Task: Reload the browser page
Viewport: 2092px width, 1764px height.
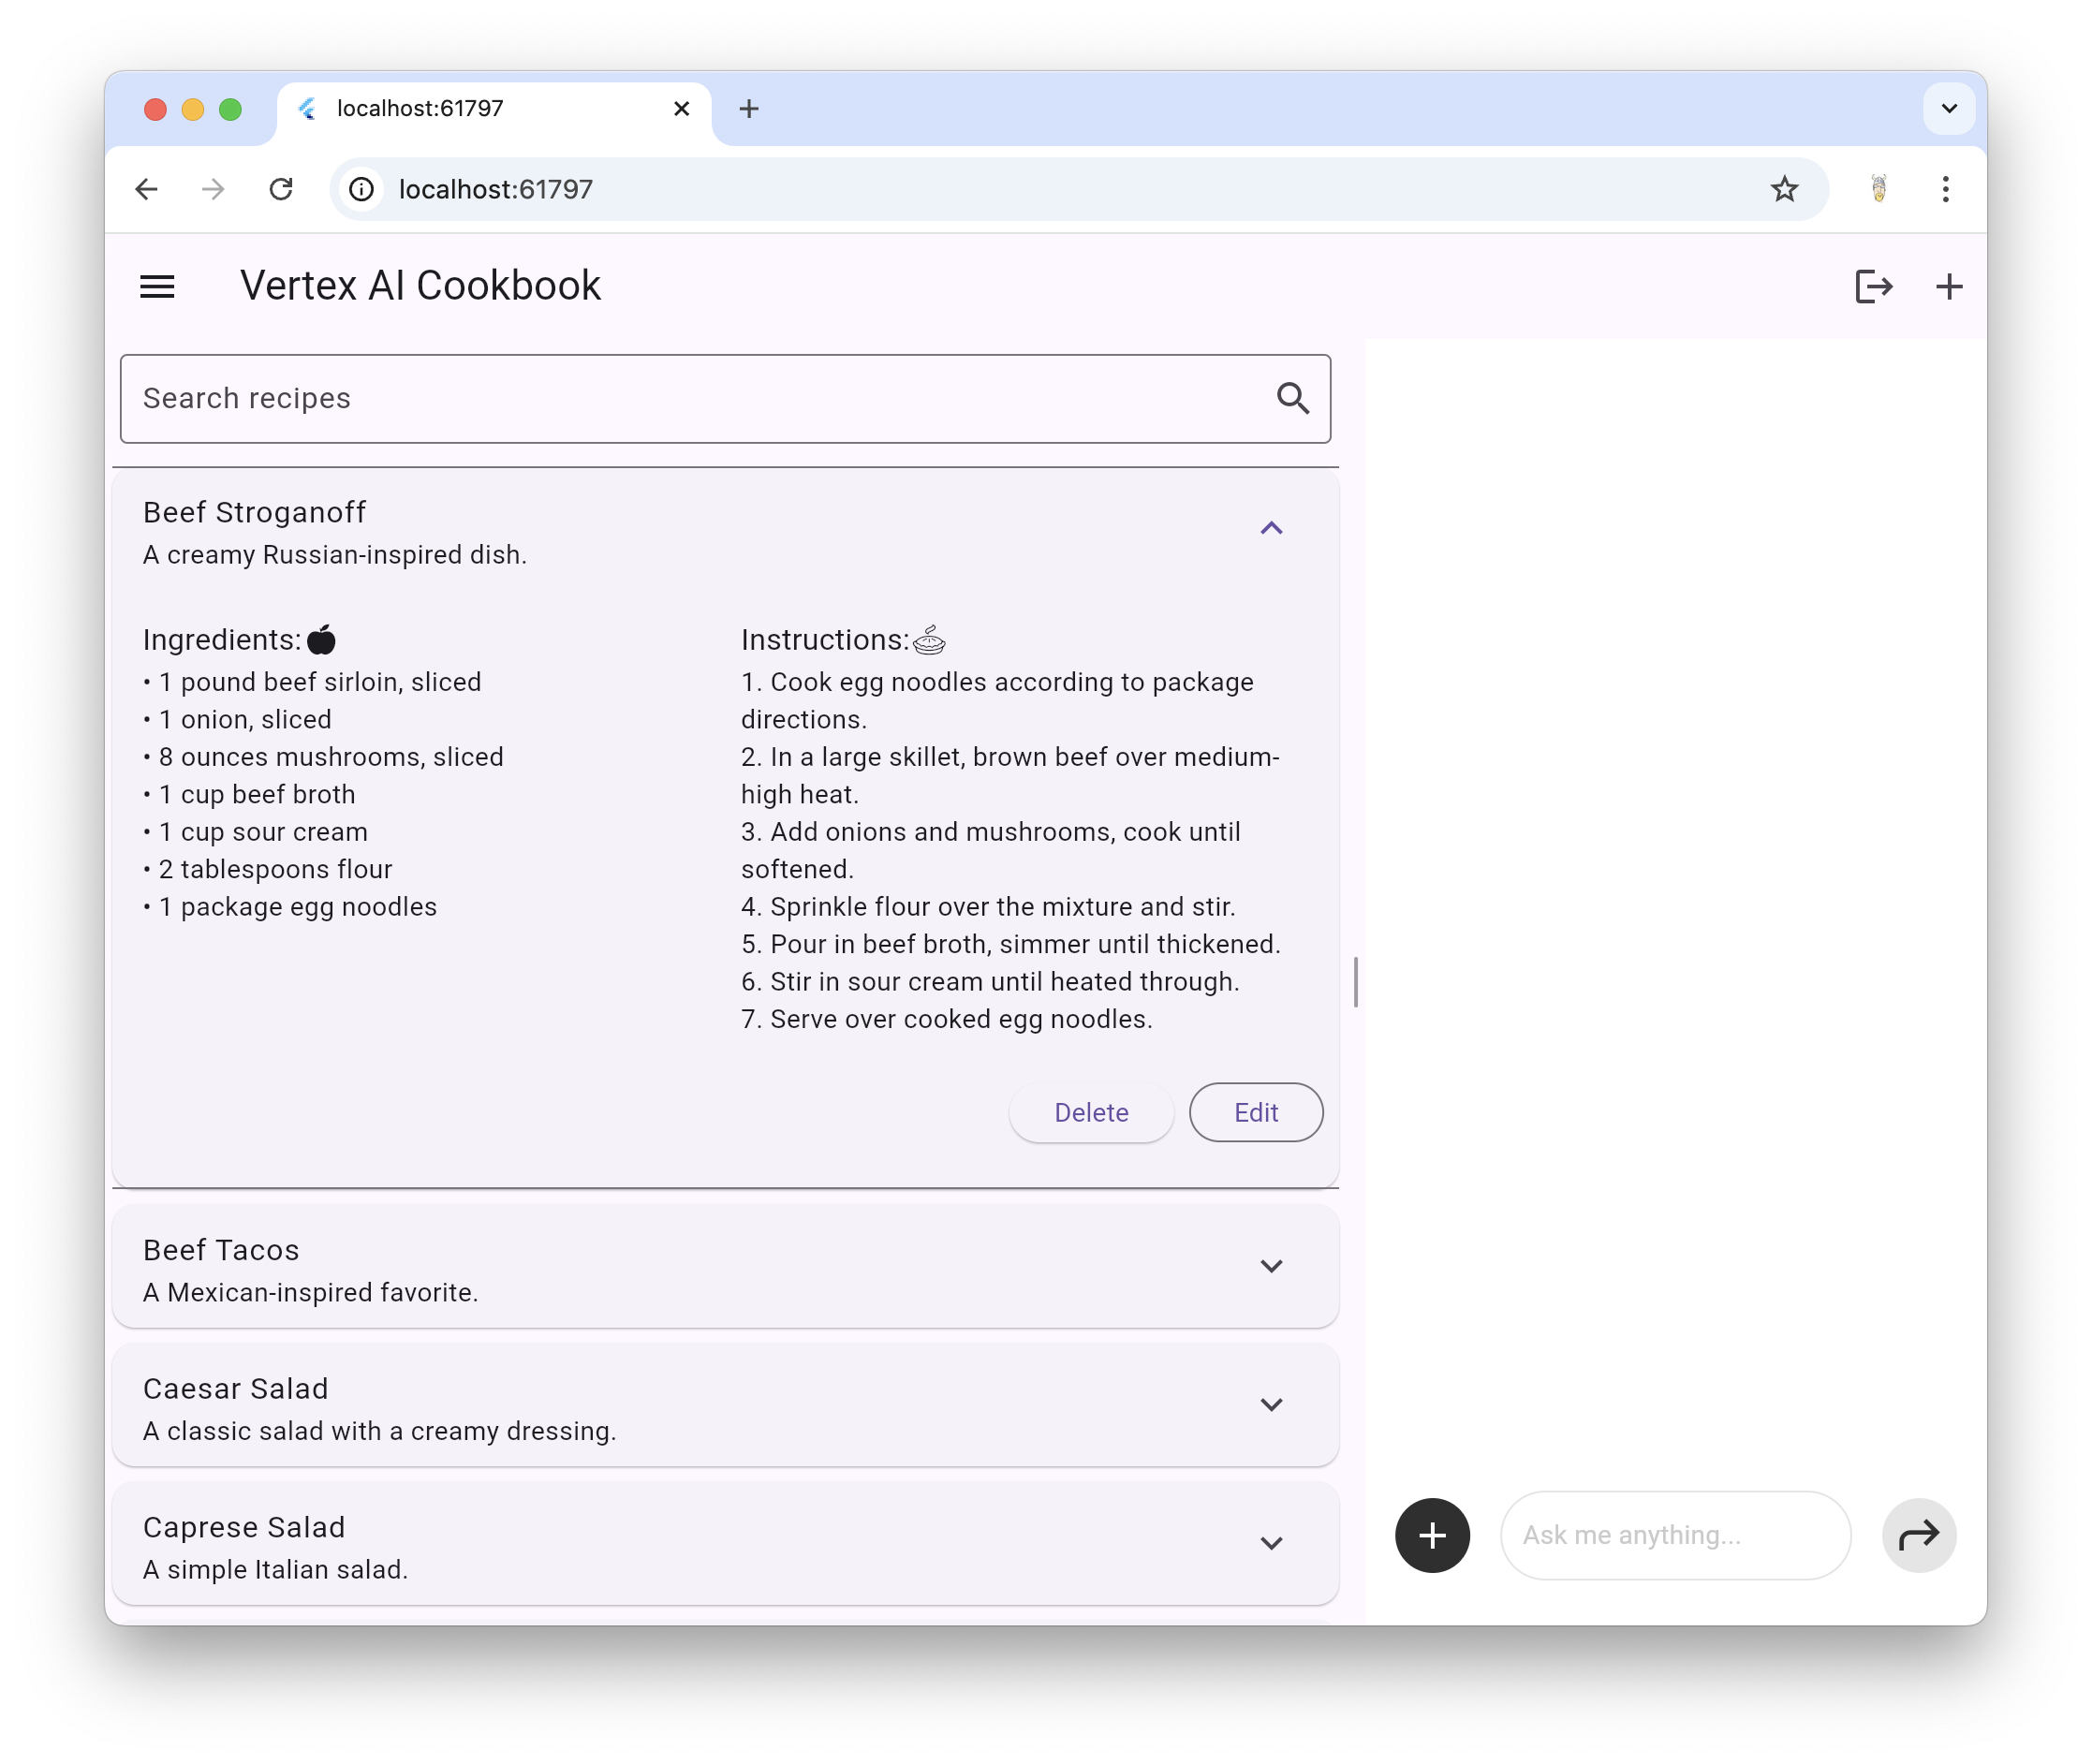Action: point(281,189)
